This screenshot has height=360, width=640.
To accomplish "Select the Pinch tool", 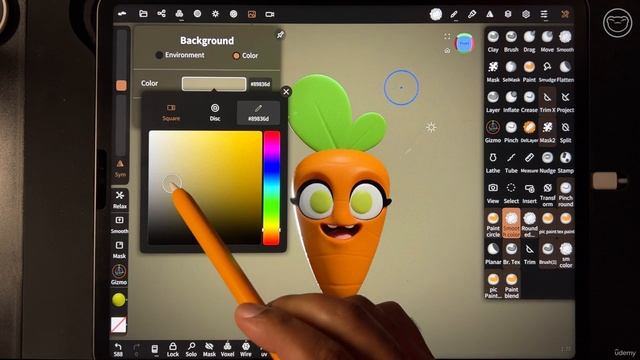I will click(x=511, y=132).
